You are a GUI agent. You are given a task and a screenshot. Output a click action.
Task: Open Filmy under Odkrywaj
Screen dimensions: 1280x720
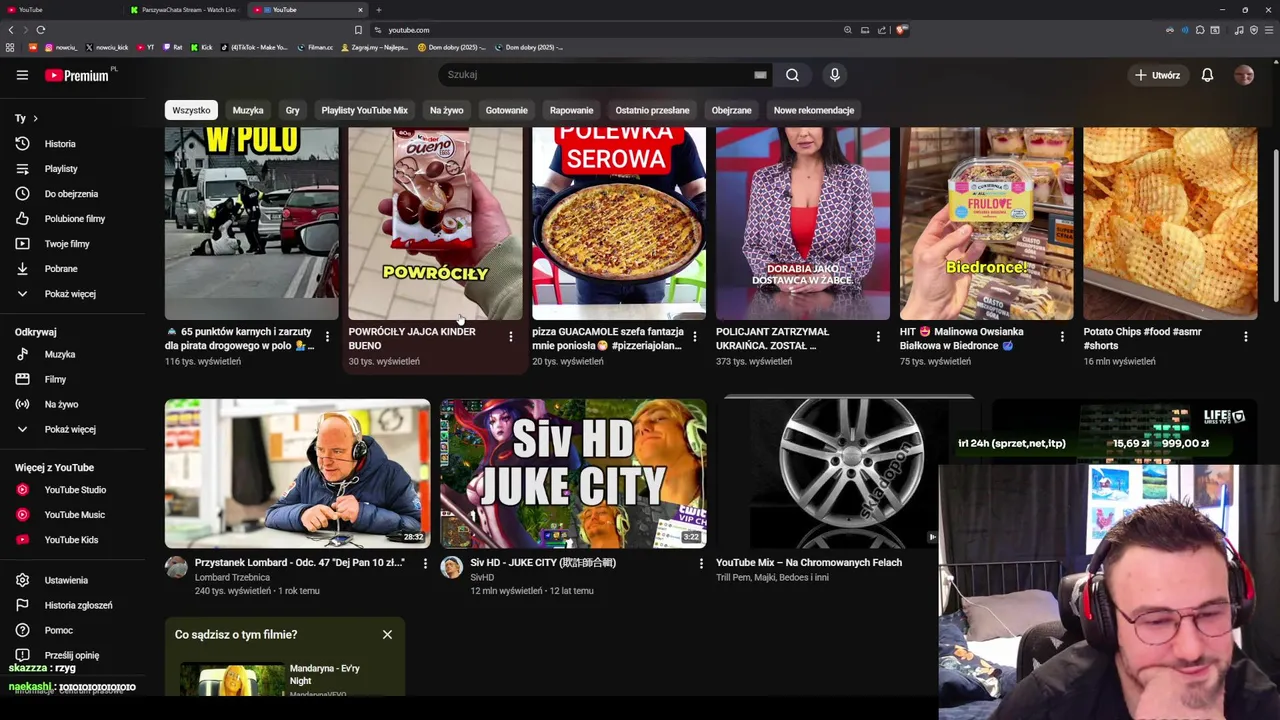click(x=55, y=379)
